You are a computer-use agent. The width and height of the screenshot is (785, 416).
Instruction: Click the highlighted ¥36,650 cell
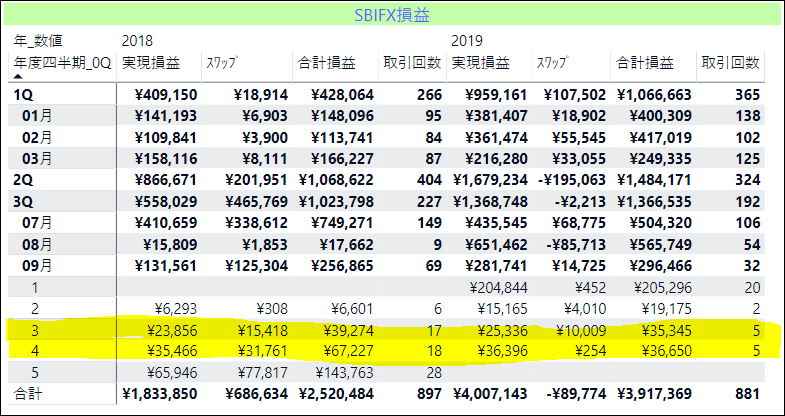665,351
